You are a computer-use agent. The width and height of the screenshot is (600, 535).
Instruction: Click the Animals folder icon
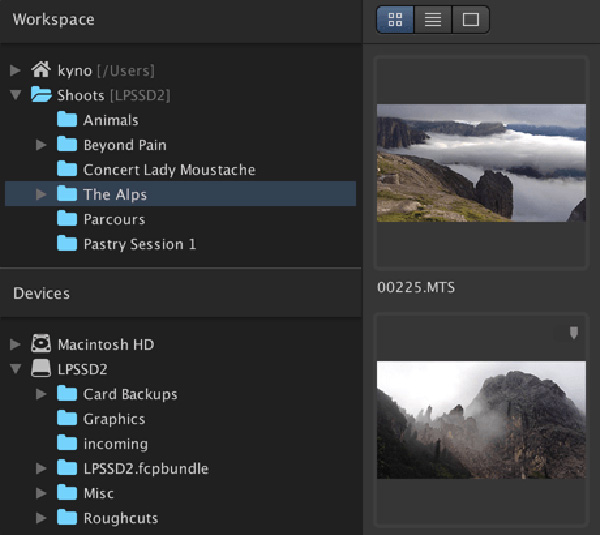[x=67, y=119]
